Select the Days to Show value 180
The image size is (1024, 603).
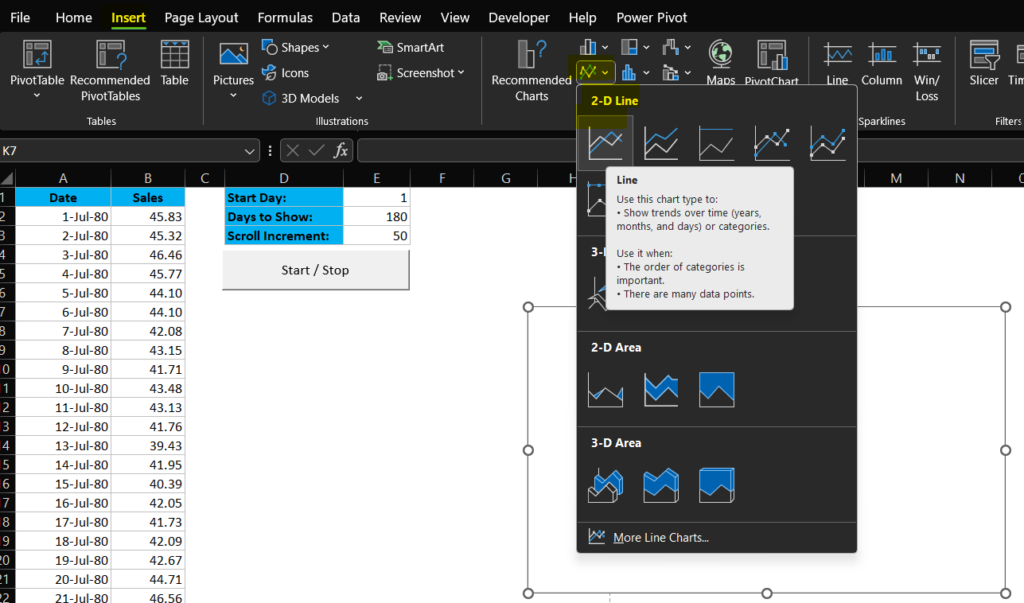[377, 217]
